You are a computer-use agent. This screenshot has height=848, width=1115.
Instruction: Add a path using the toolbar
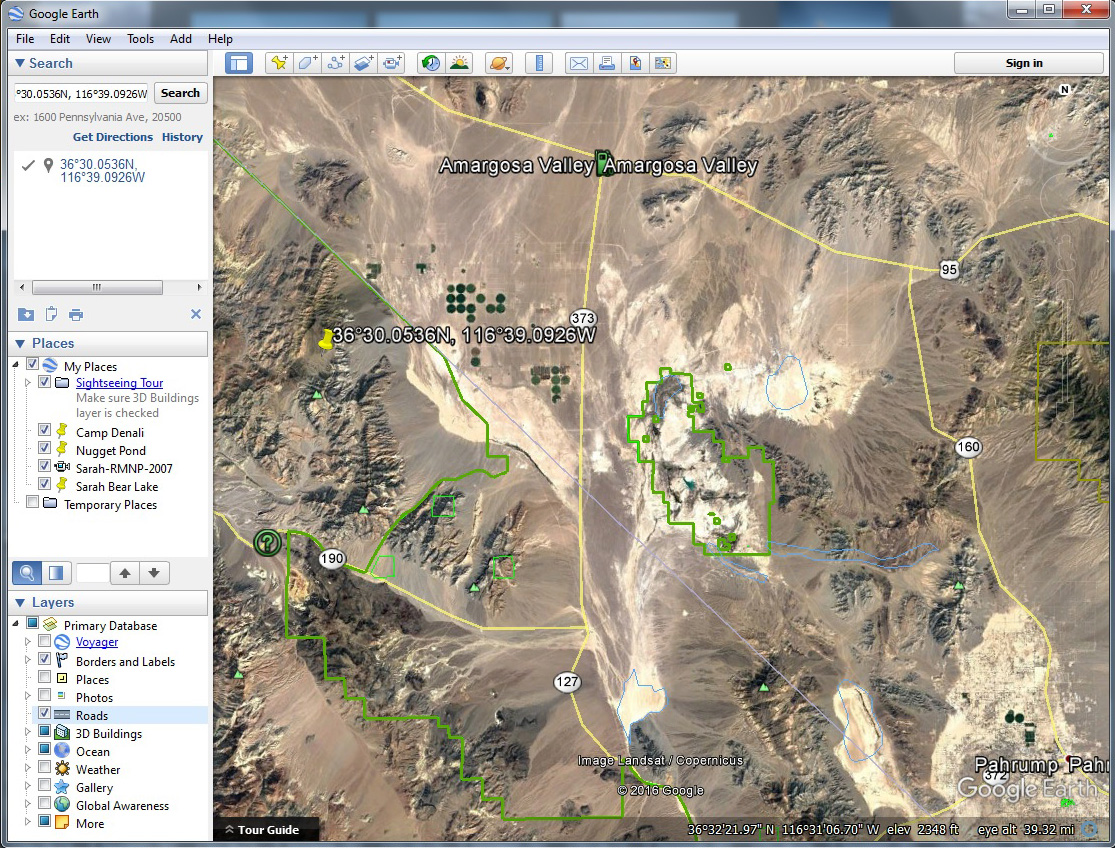(335, 63)
